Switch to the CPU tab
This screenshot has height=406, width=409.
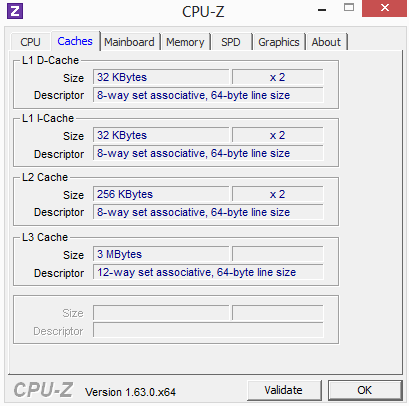coord(30,42)
